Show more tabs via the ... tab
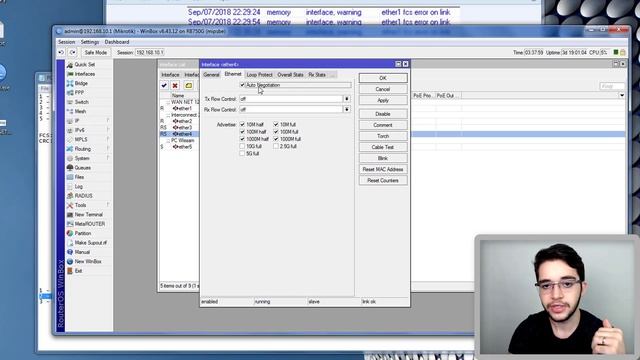640x360 pixels. pos(333,75)
